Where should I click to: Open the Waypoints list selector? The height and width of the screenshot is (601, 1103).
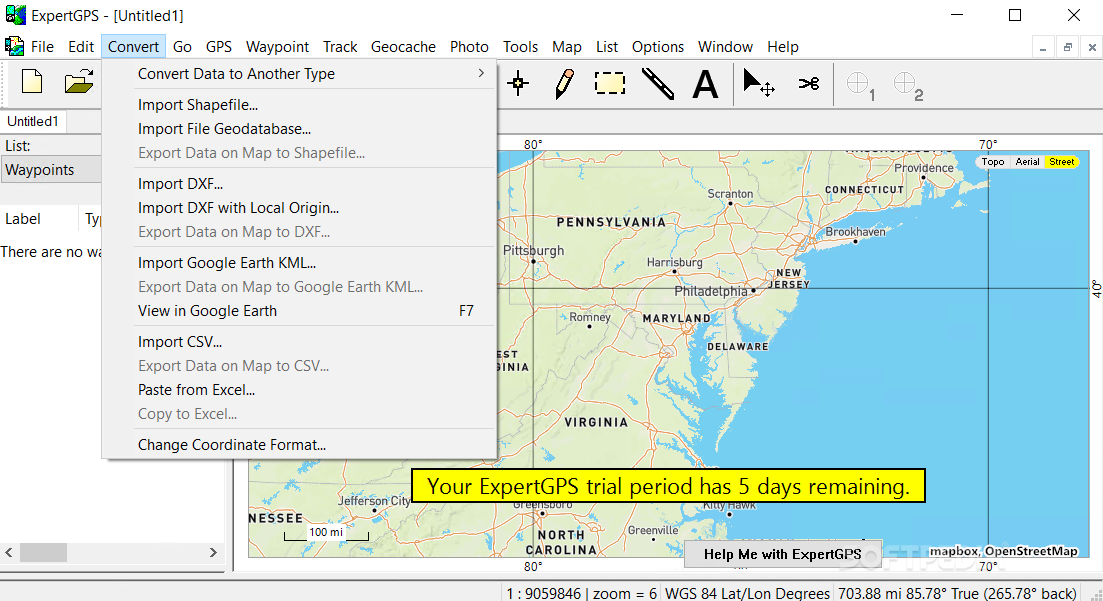[x=51, y=170]
